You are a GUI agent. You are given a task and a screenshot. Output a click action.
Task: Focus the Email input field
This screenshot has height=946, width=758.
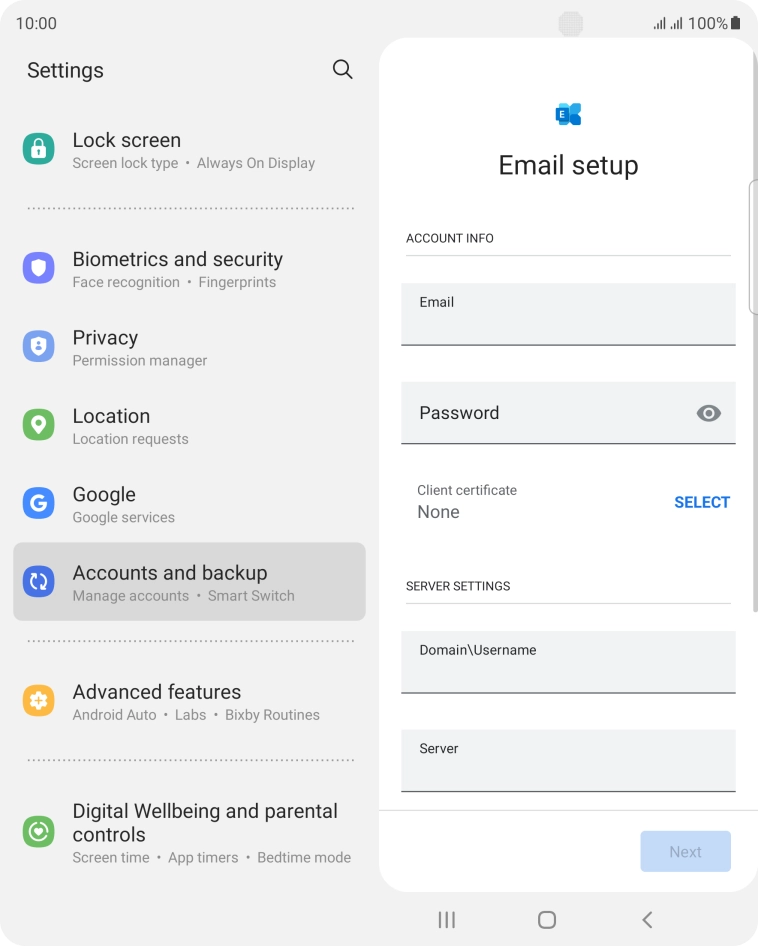568,314
